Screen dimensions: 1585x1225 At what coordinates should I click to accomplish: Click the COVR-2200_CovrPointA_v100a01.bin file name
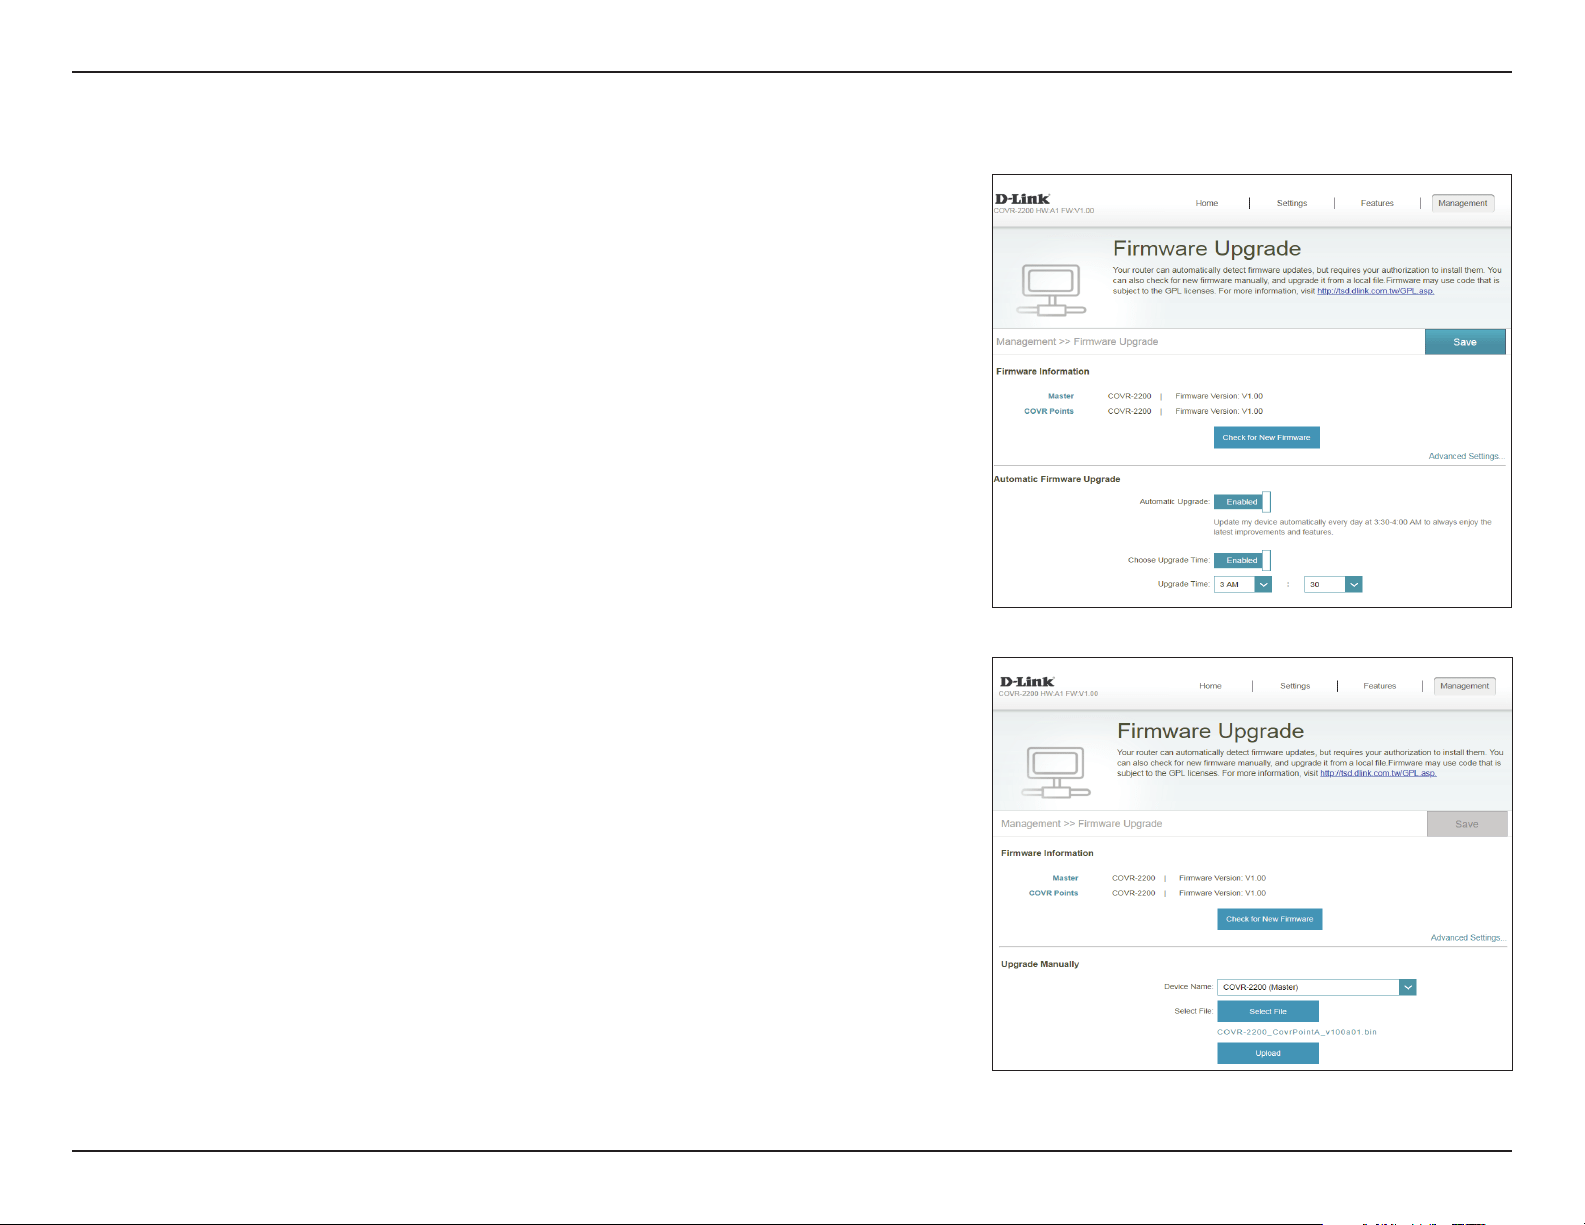[x=1297, y=1032]
